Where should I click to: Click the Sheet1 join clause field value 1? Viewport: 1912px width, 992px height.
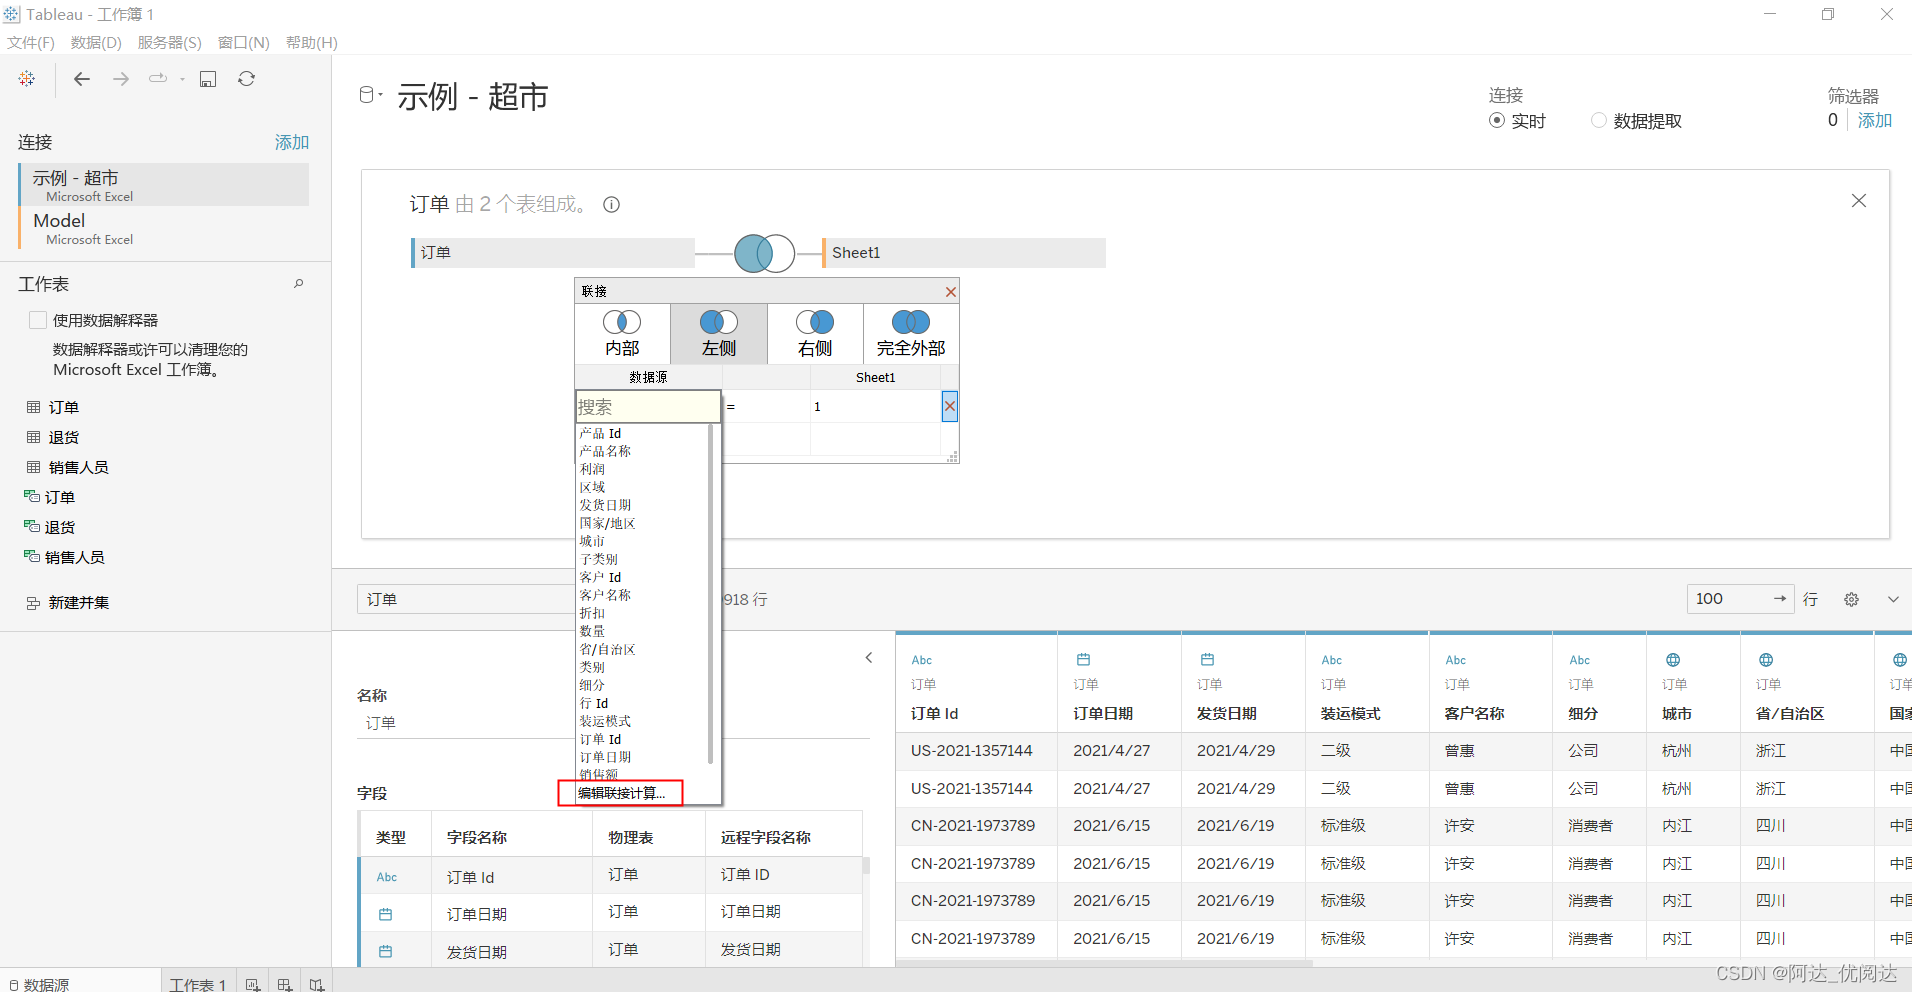[875, 406]
